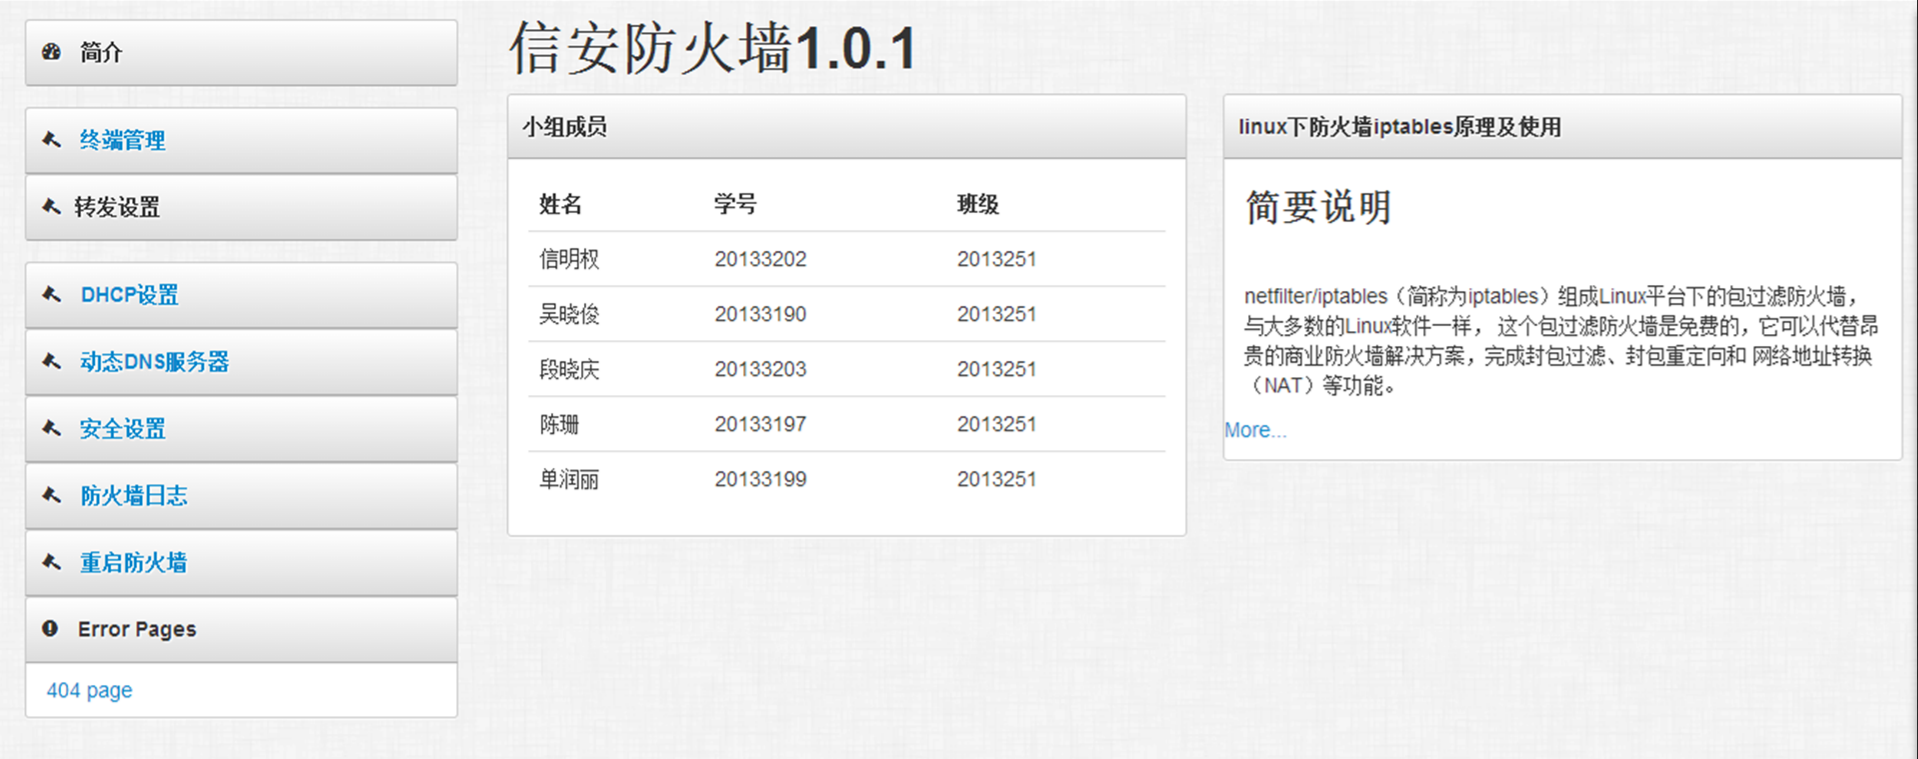Image resolution: width=1918 pixels, height=759 pixels.
Task: Click student number 20133197
Action: pos(760,424)
